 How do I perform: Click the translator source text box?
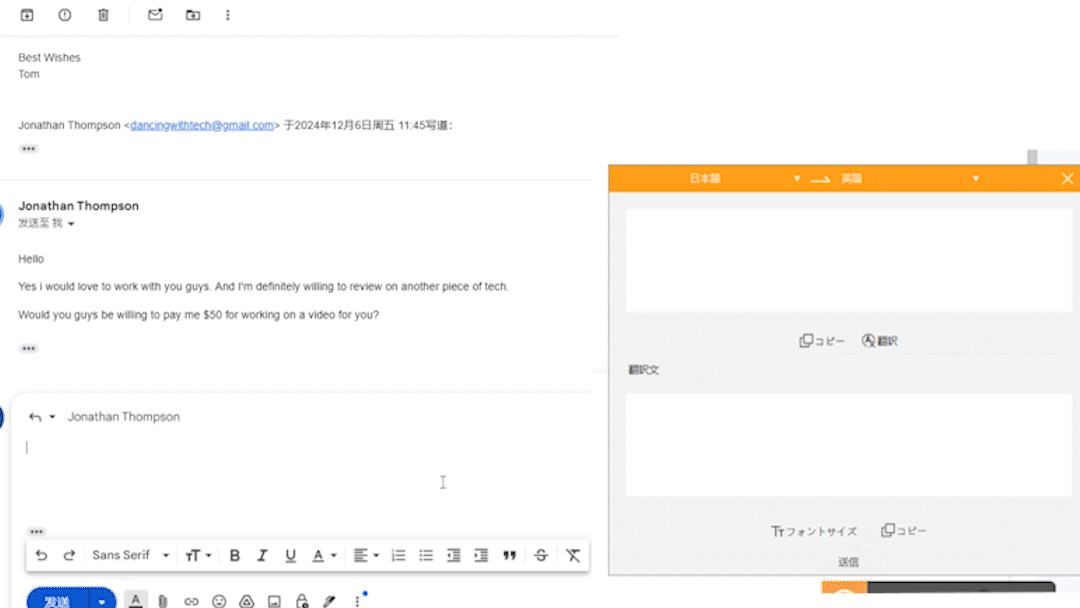(848, 260)
